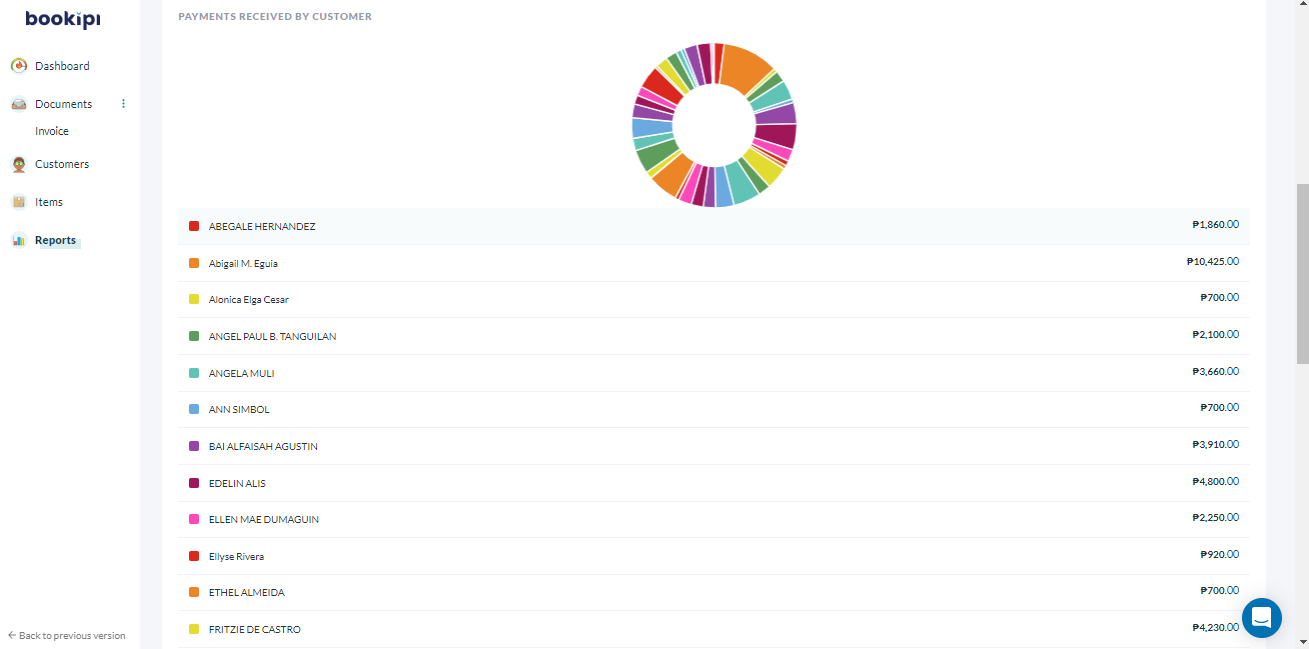This screenshot has width=1309, height=649.
Task: Click the ₱4,800.00 amount
Action: click(1215, 481)
